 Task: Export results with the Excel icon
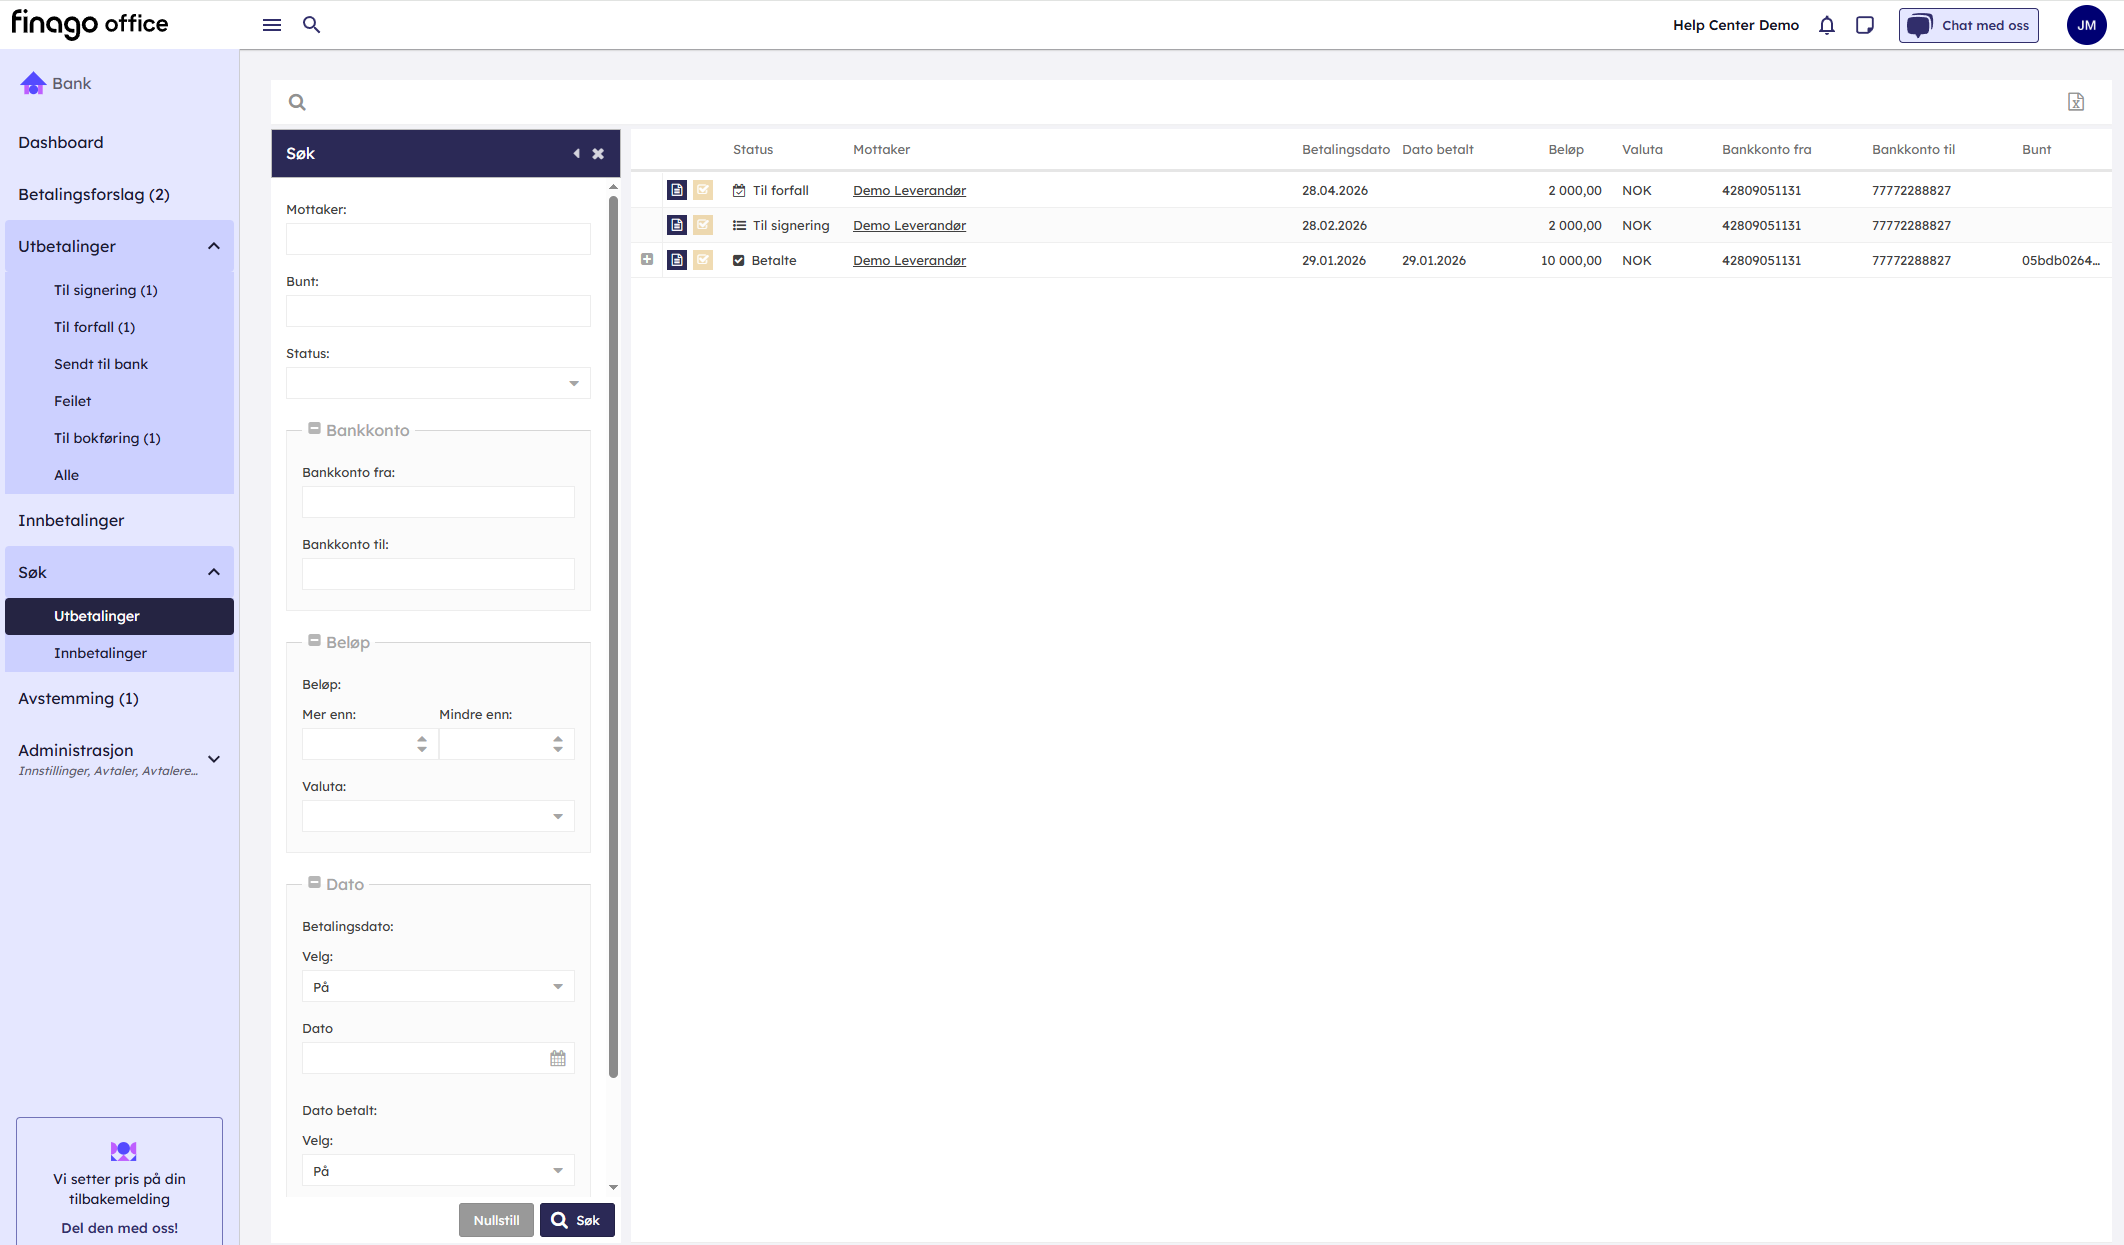(x=2075, y=102)
